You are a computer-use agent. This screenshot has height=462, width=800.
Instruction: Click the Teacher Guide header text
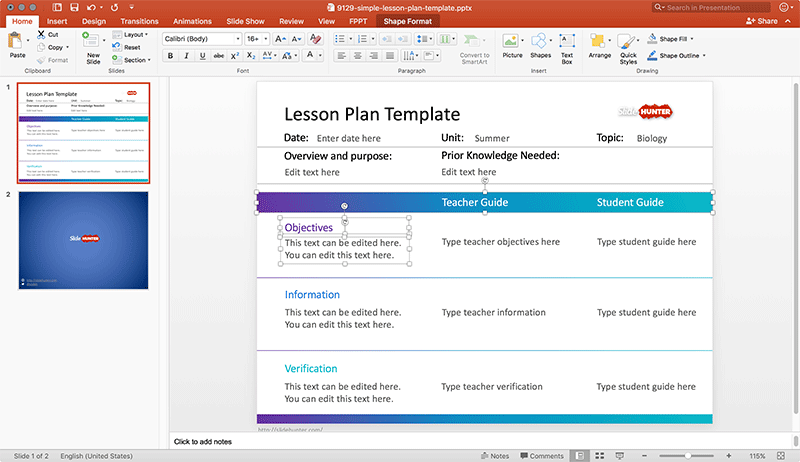pos(474,202)
